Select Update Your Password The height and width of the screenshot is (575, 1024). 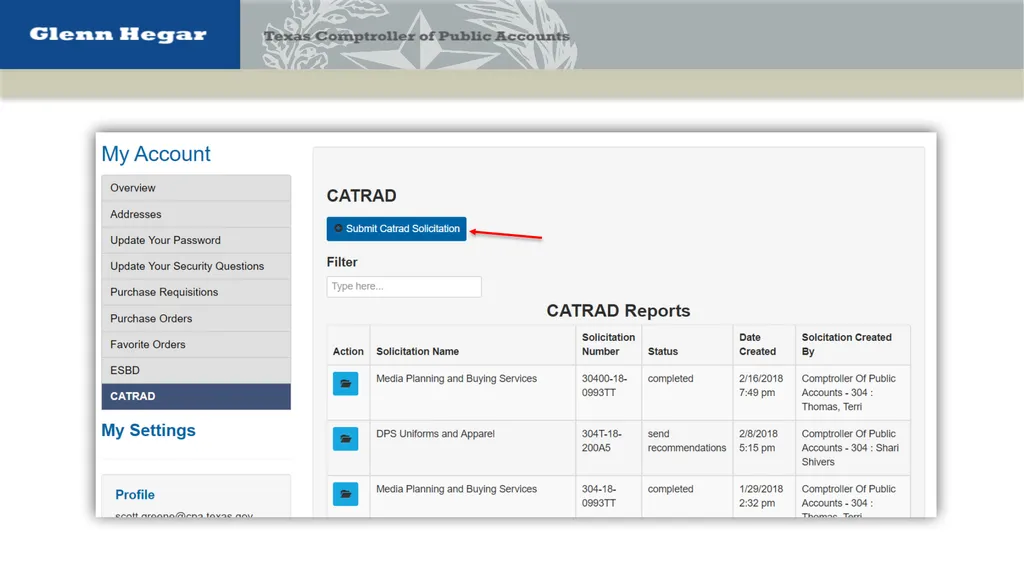pos(196,240)
